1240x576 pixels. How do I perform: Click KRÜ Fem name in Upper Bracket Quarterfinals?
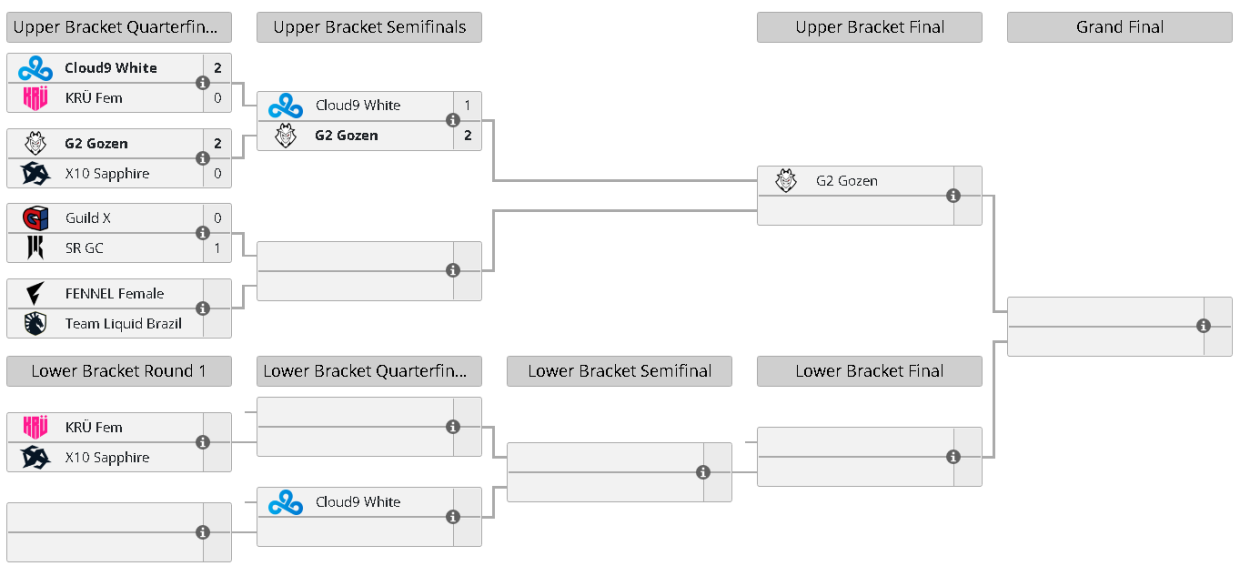(94, 98)
